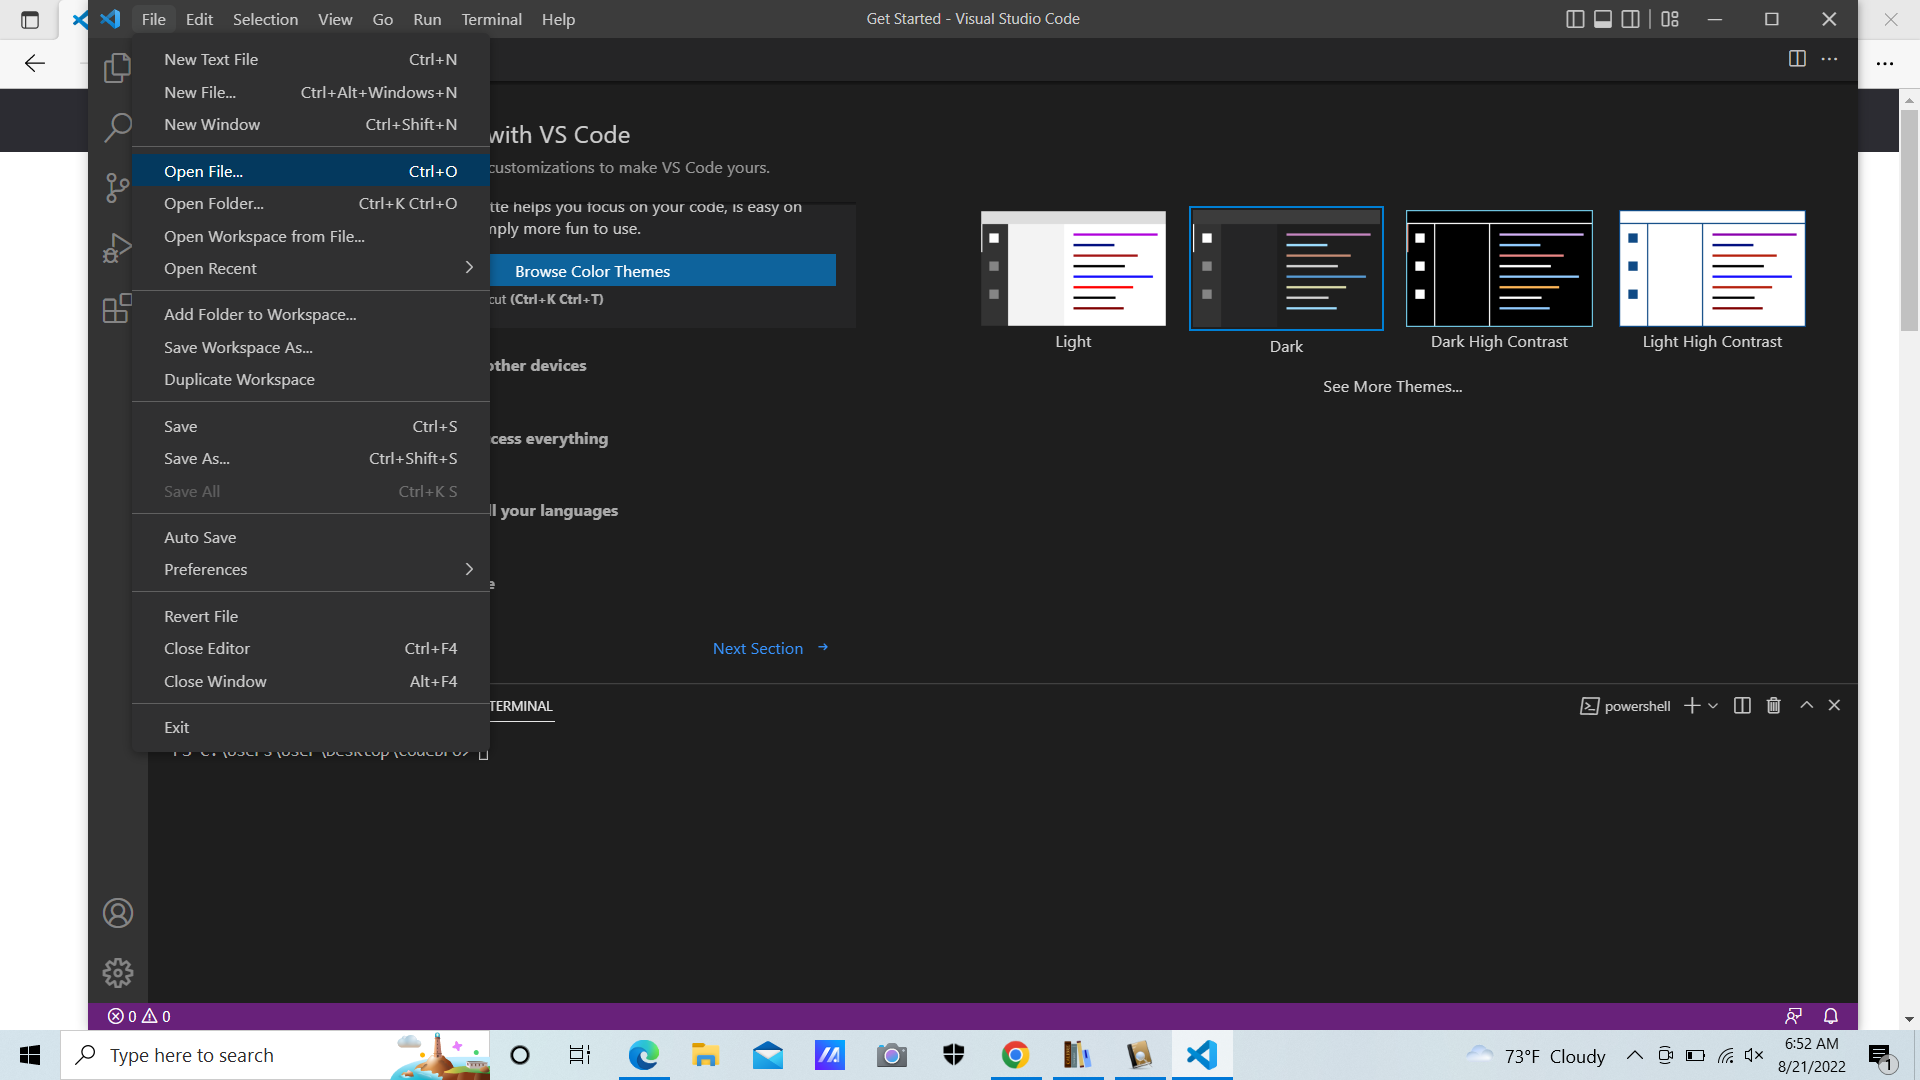
Task: Choose Open File... in File menu
Action: (310, 171)
